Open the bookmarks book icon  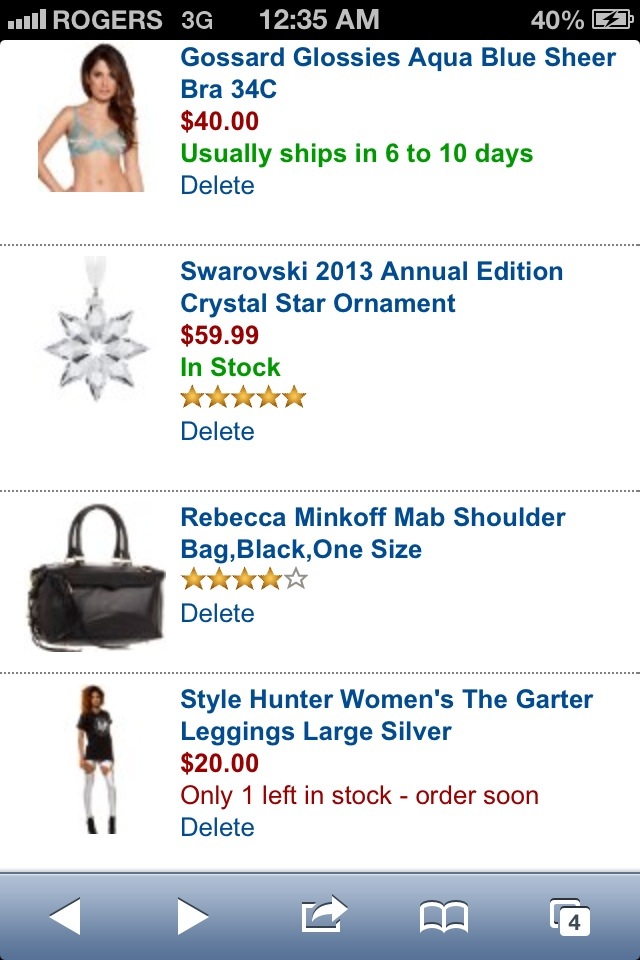pyautogui.click(x=444, y=917)
